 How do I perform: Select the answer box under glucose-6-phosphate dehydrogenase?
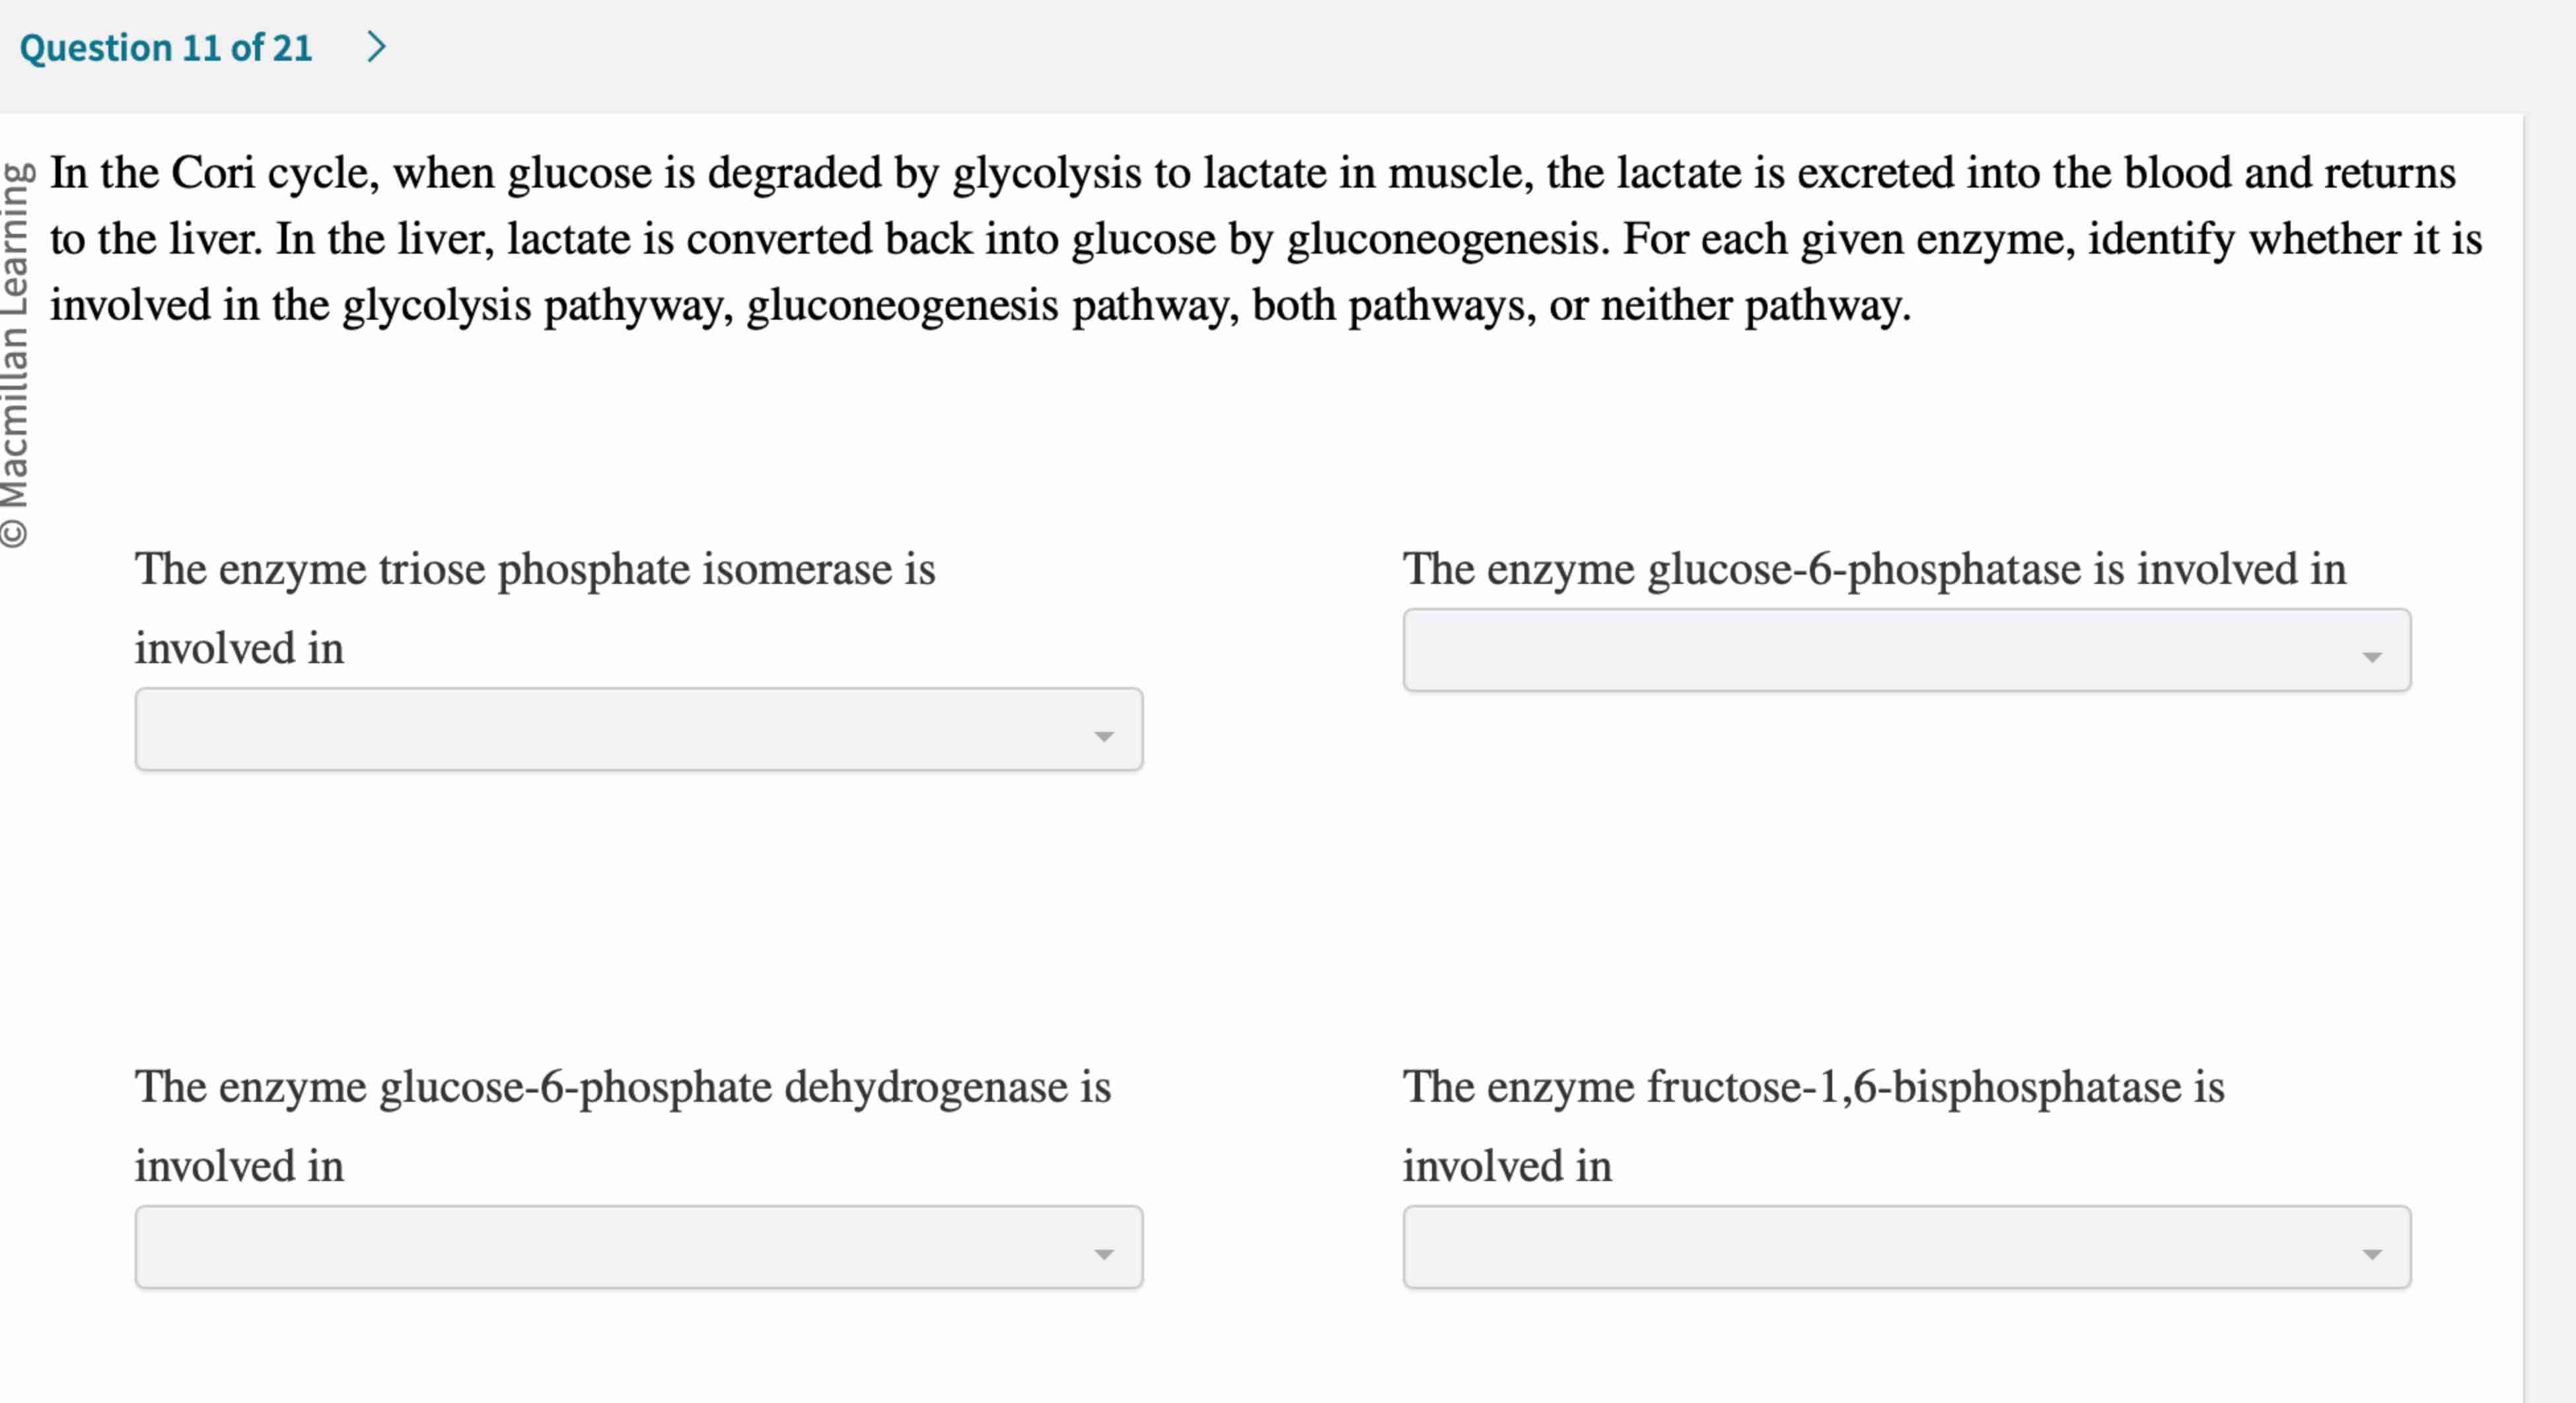(637, 1247)
